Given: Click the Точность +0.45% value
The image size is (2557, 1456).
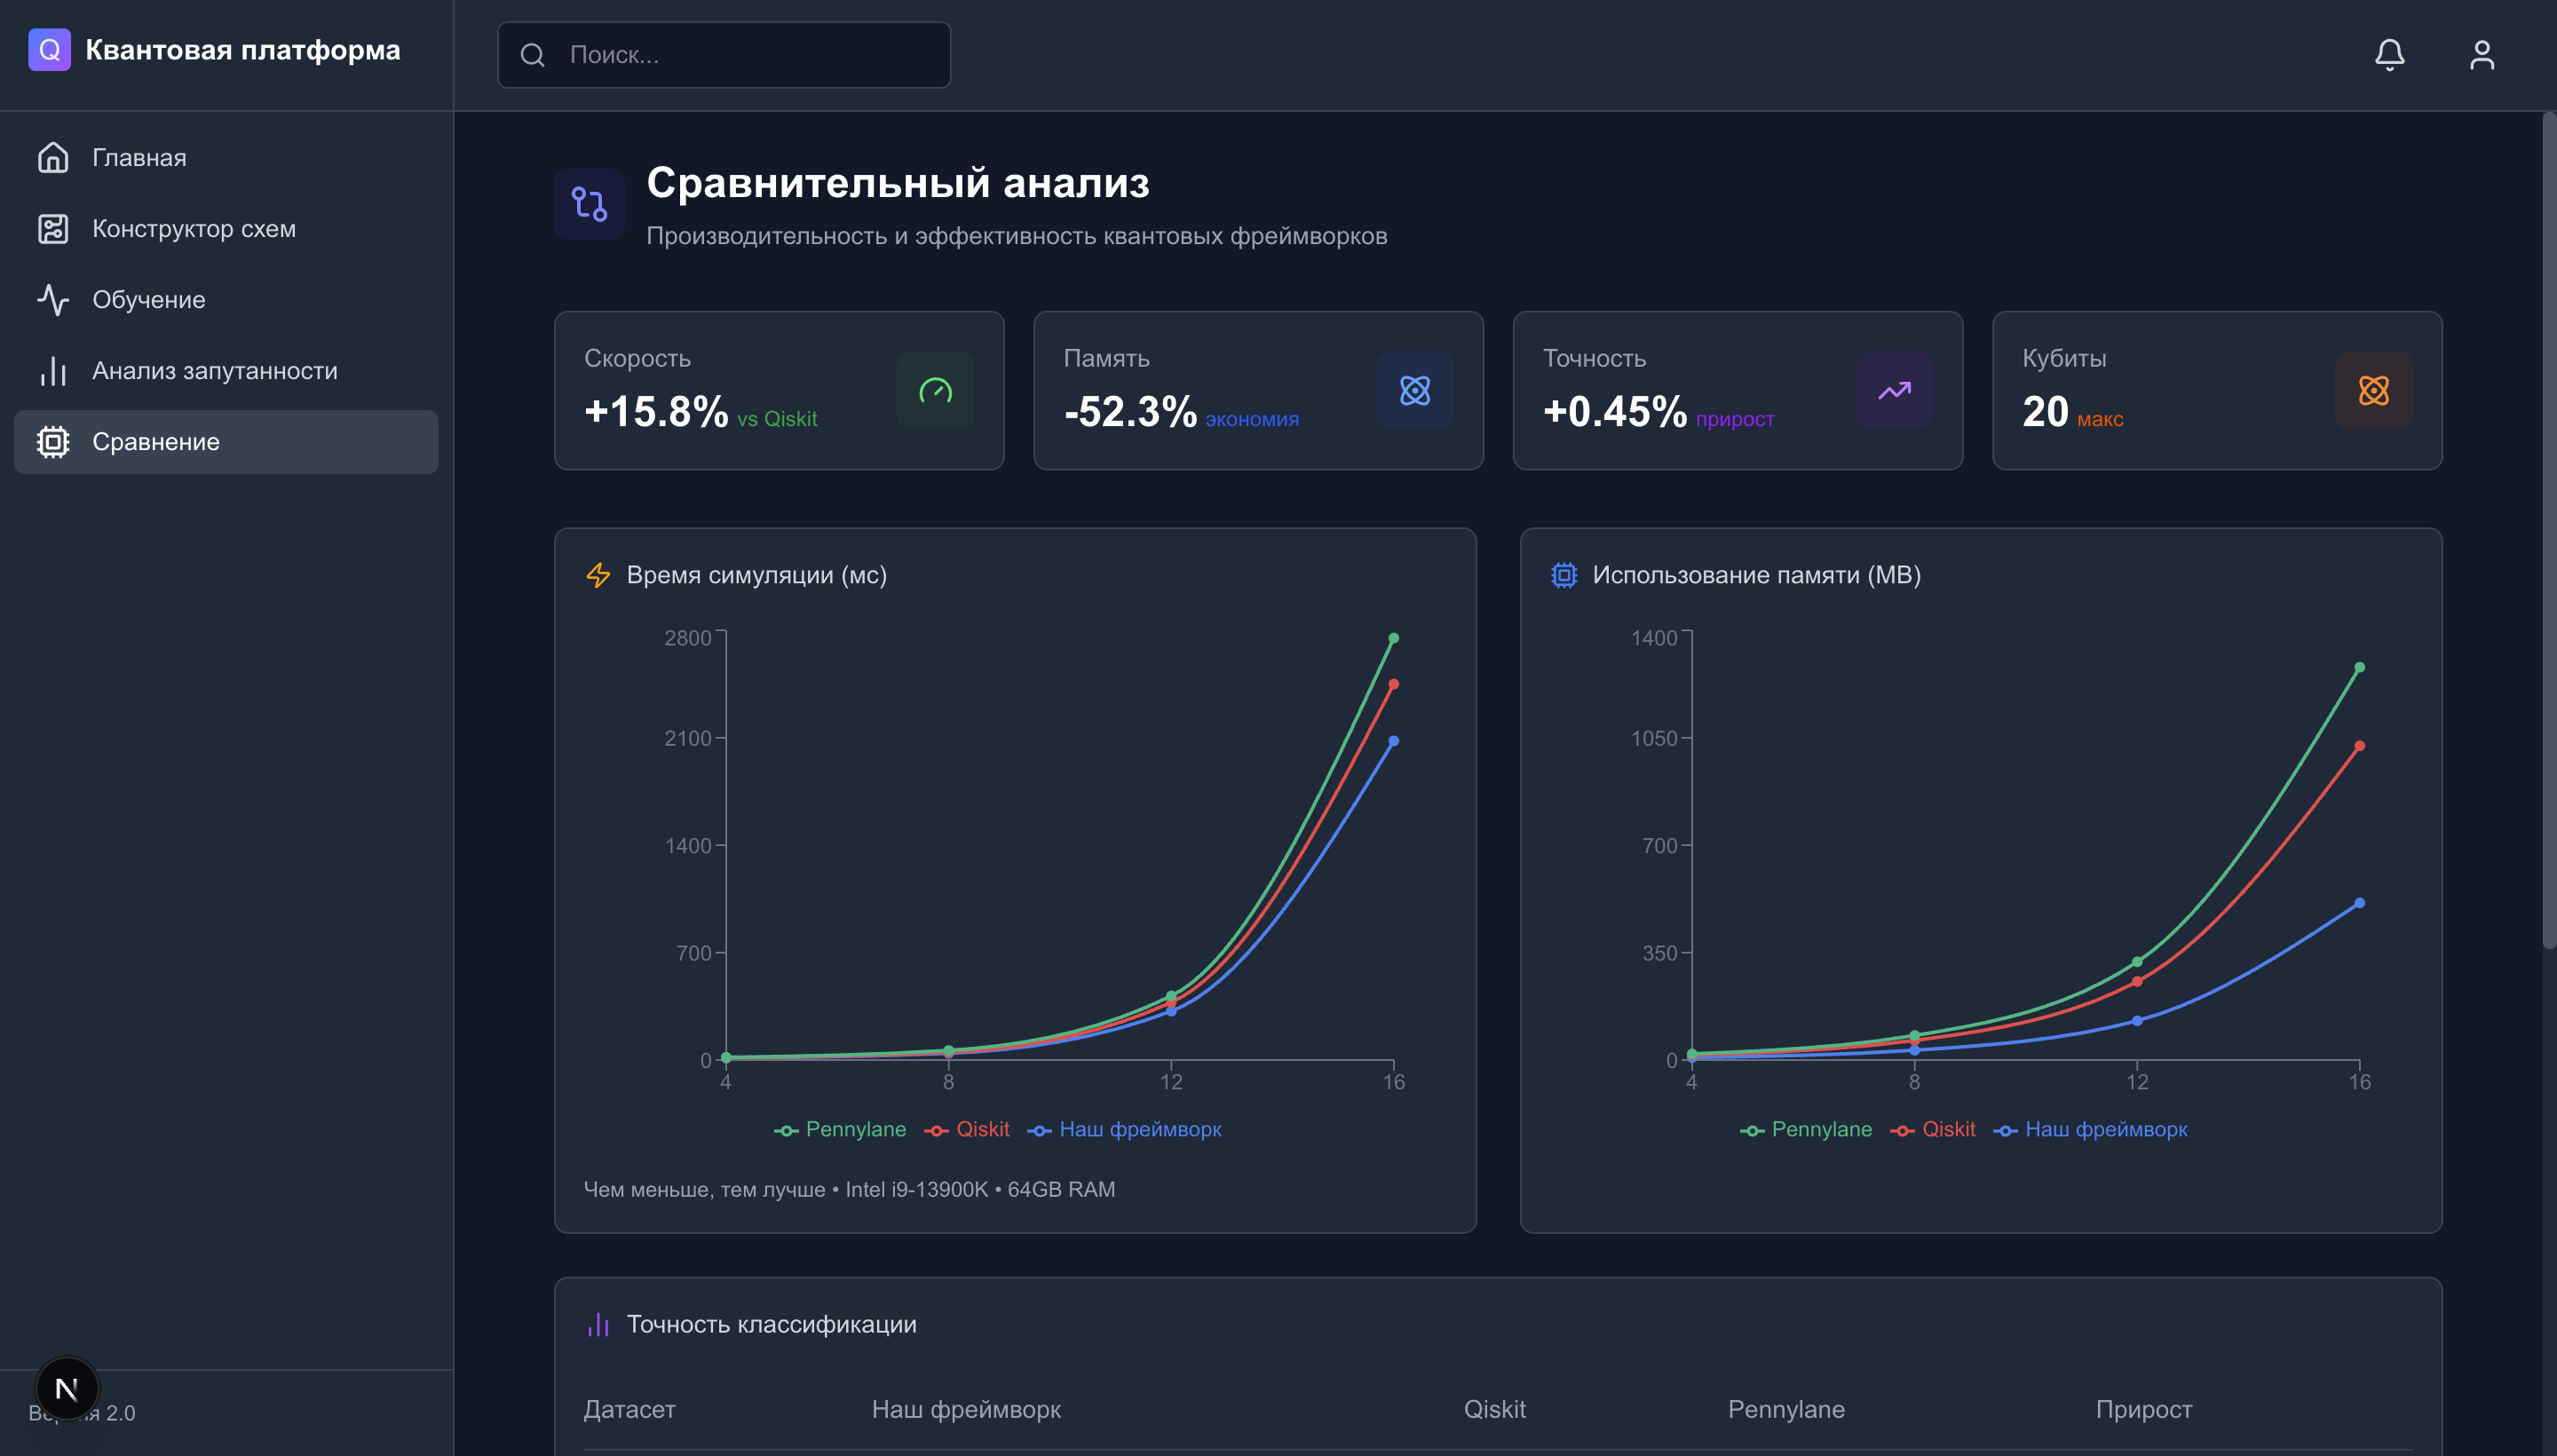Looking at the screenshot, I should tap(1615, 412).
